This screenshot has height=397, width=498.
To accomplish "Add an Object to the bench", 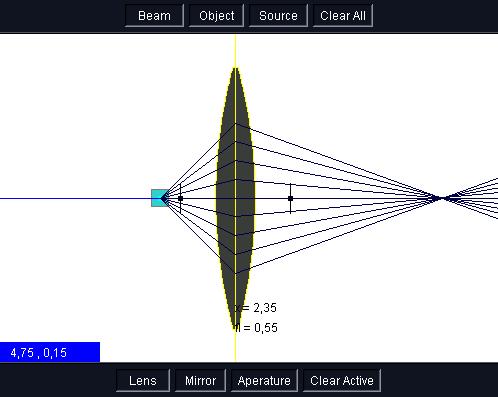I will (217, 16).
